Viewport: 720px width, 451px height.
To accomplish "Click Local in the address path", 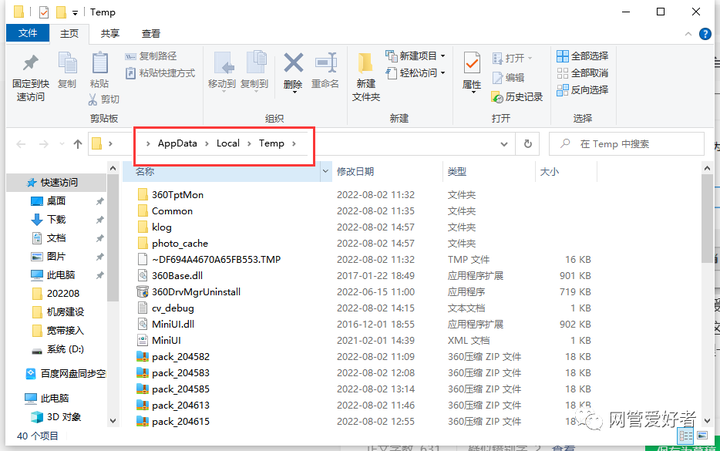I will coord(228,143).
